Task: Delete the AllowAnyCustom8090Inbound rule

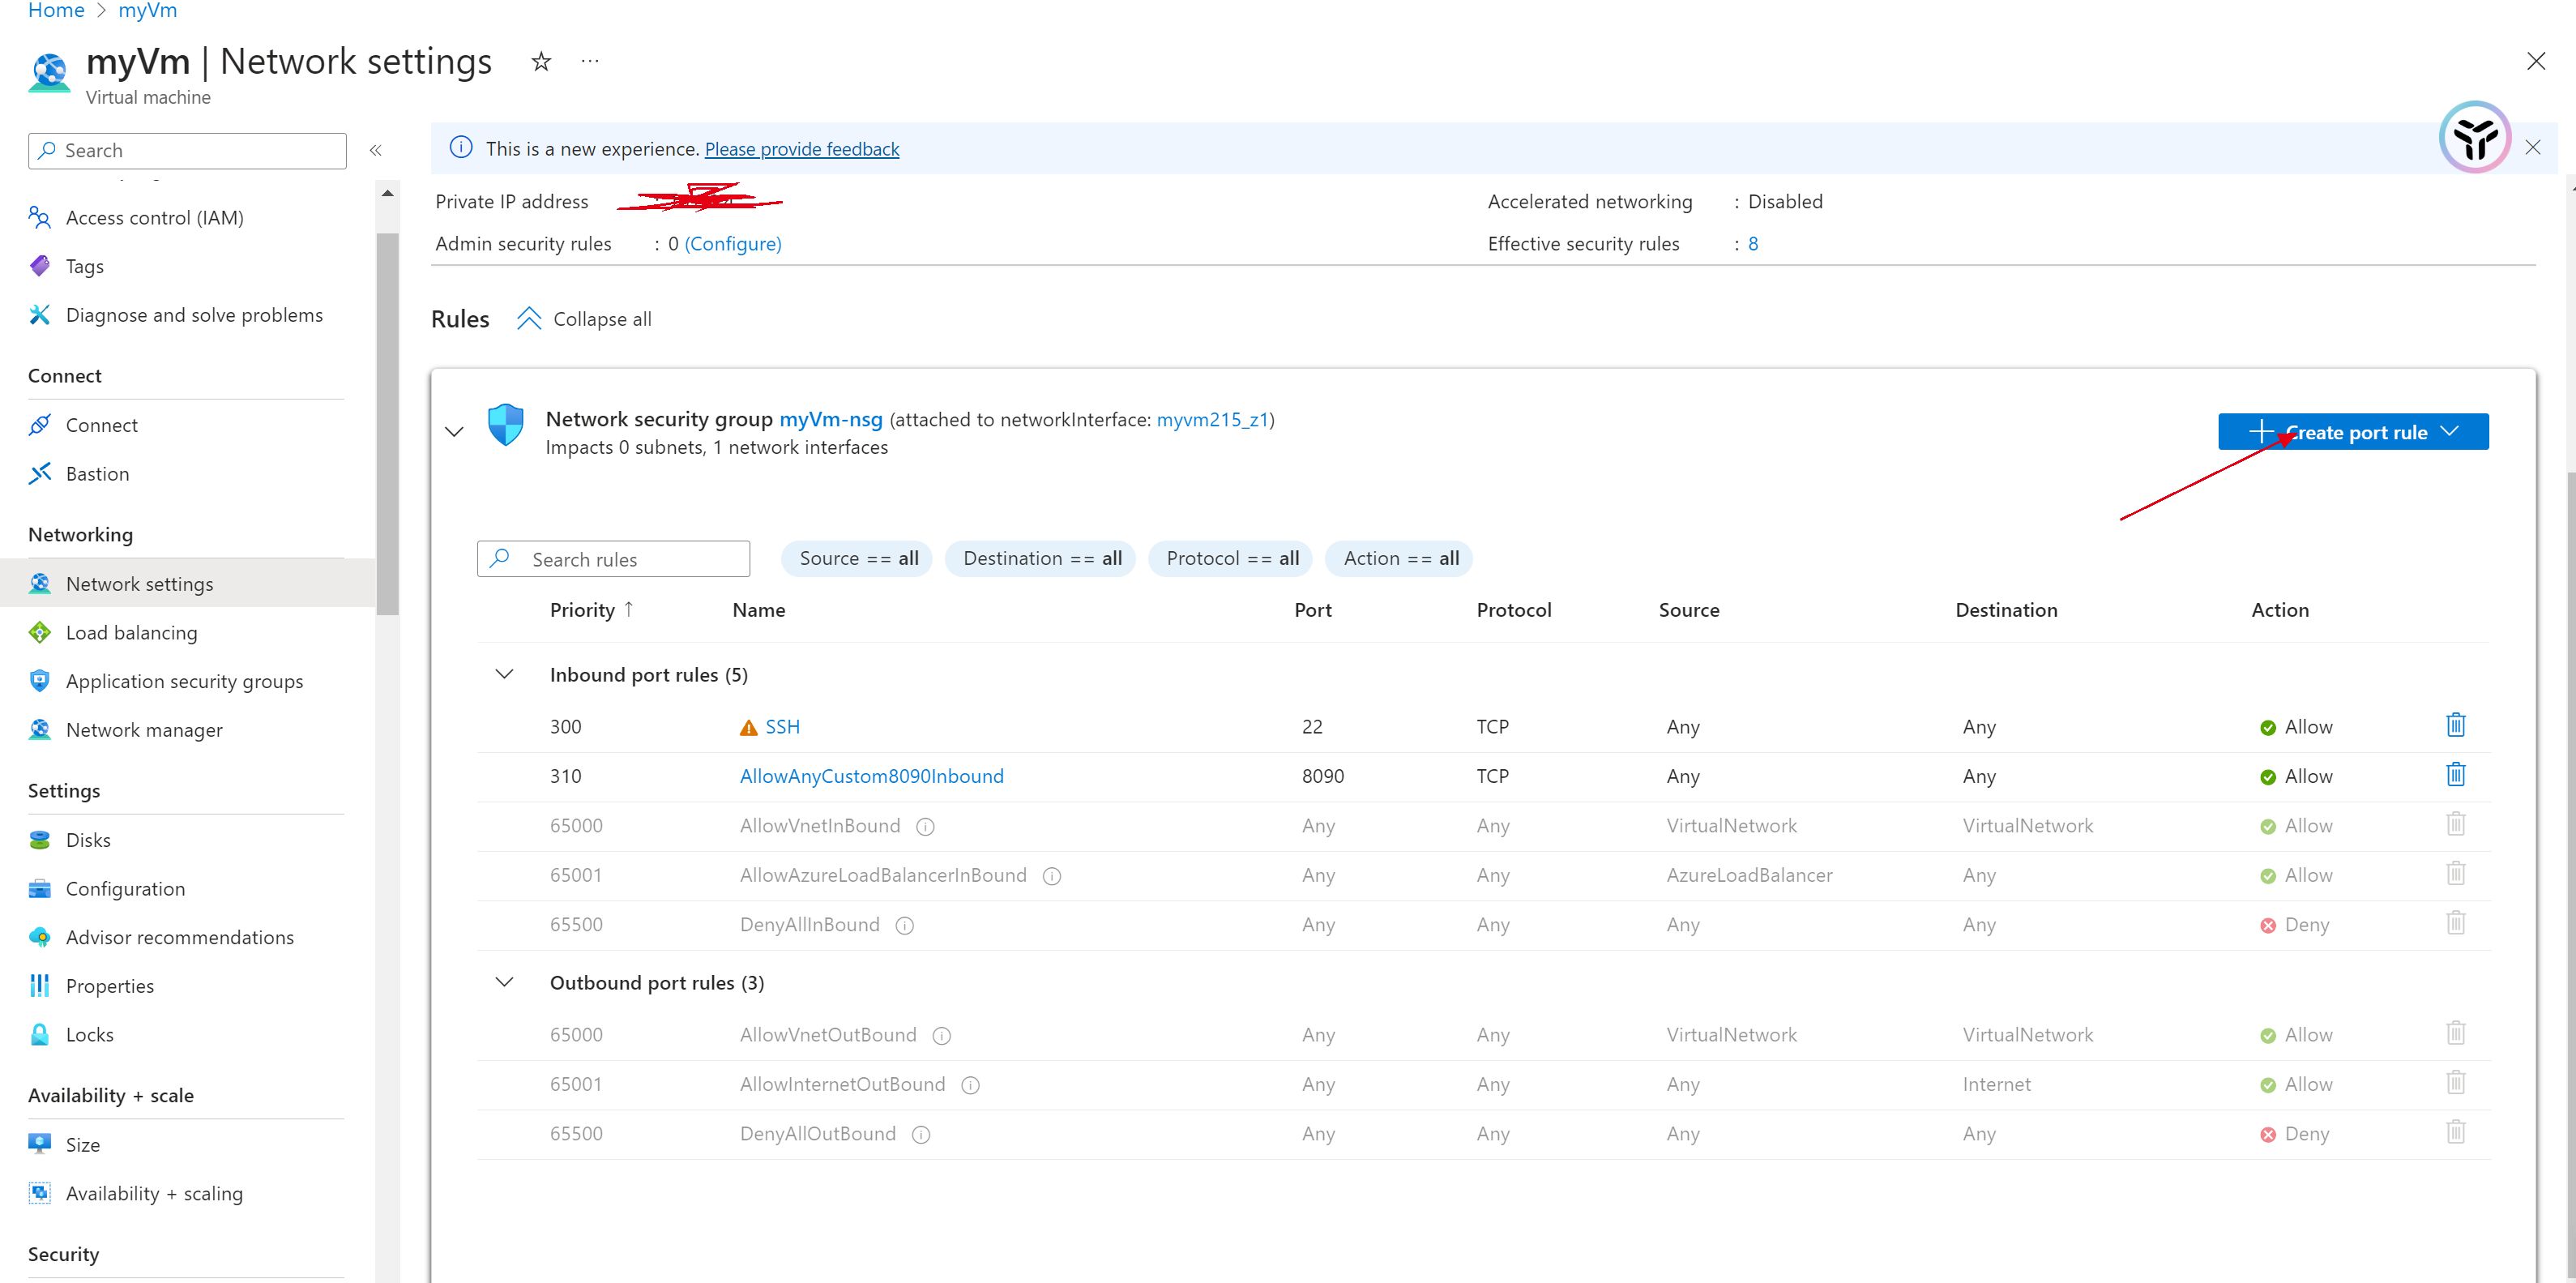Action: [x=2455, y=774]
